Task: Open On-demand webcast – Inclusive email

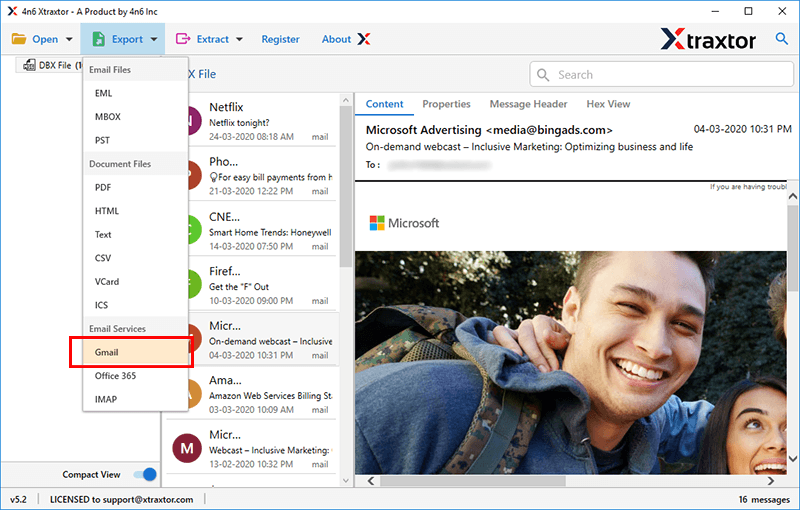Action: (x=263, y=339)
